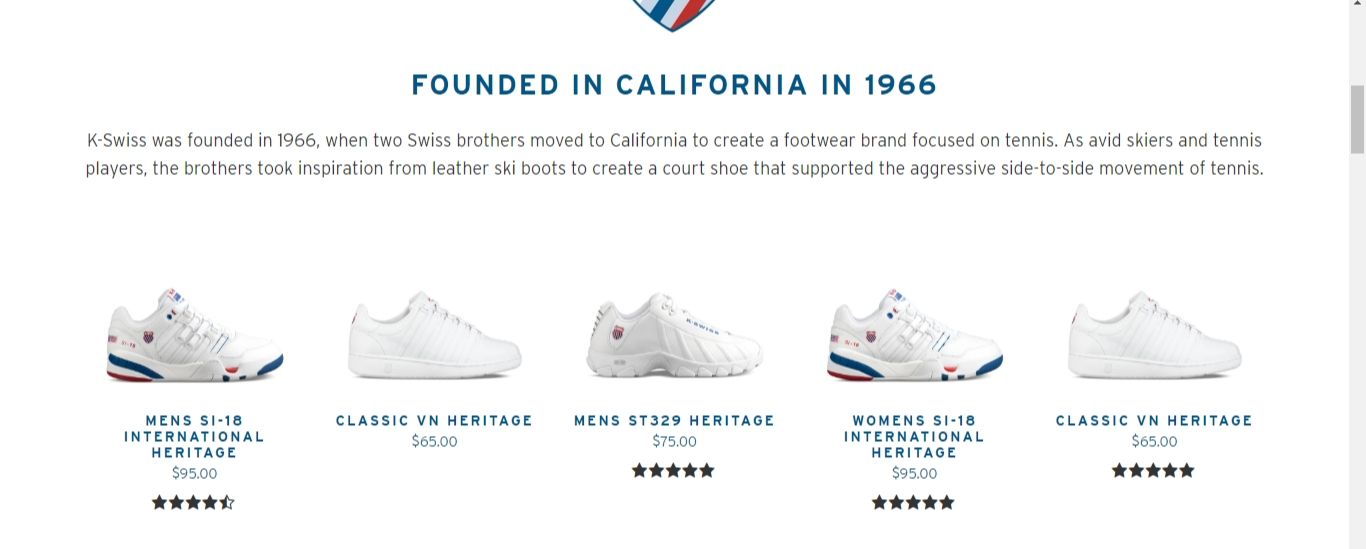This screenshot has height=549, width=1366.
Task: Click the first Classic VN Heritage title link
Action: click(x=434, y=420)
